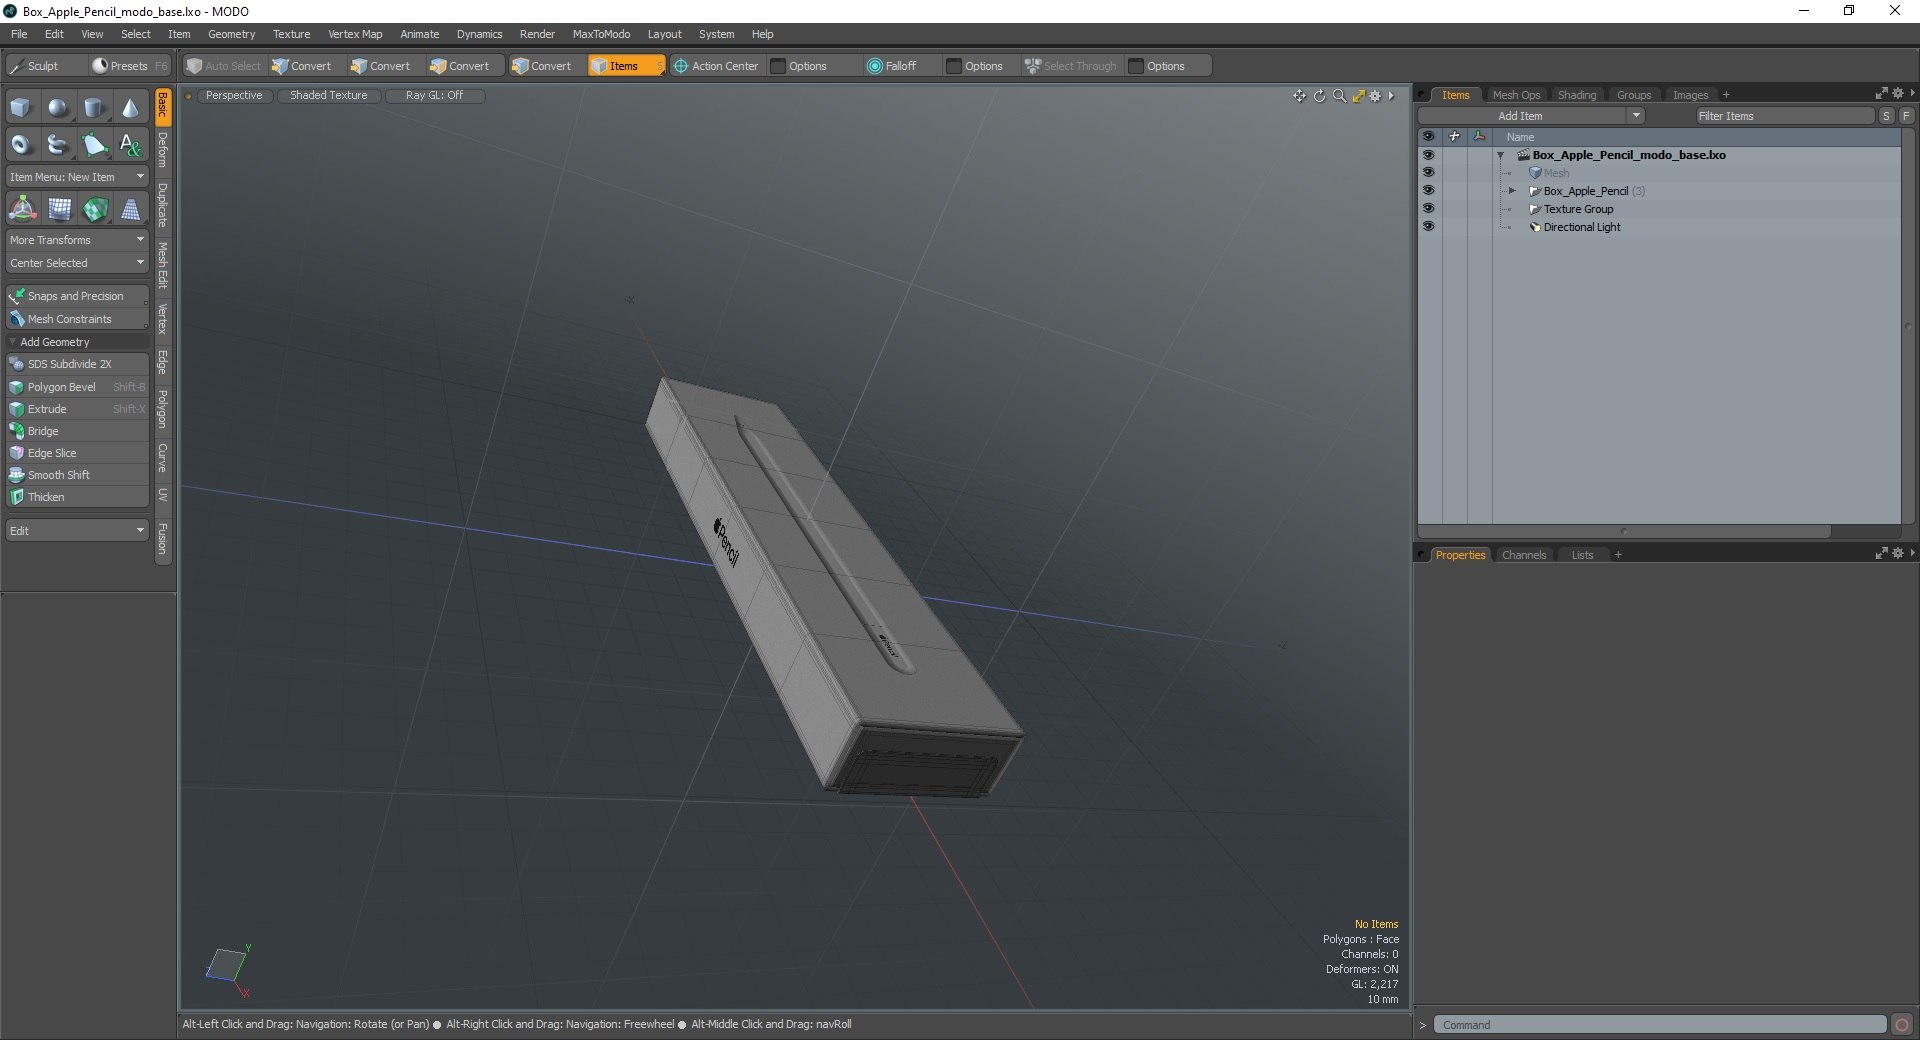Toggle the Action Center option

click(x=716, y=66)
